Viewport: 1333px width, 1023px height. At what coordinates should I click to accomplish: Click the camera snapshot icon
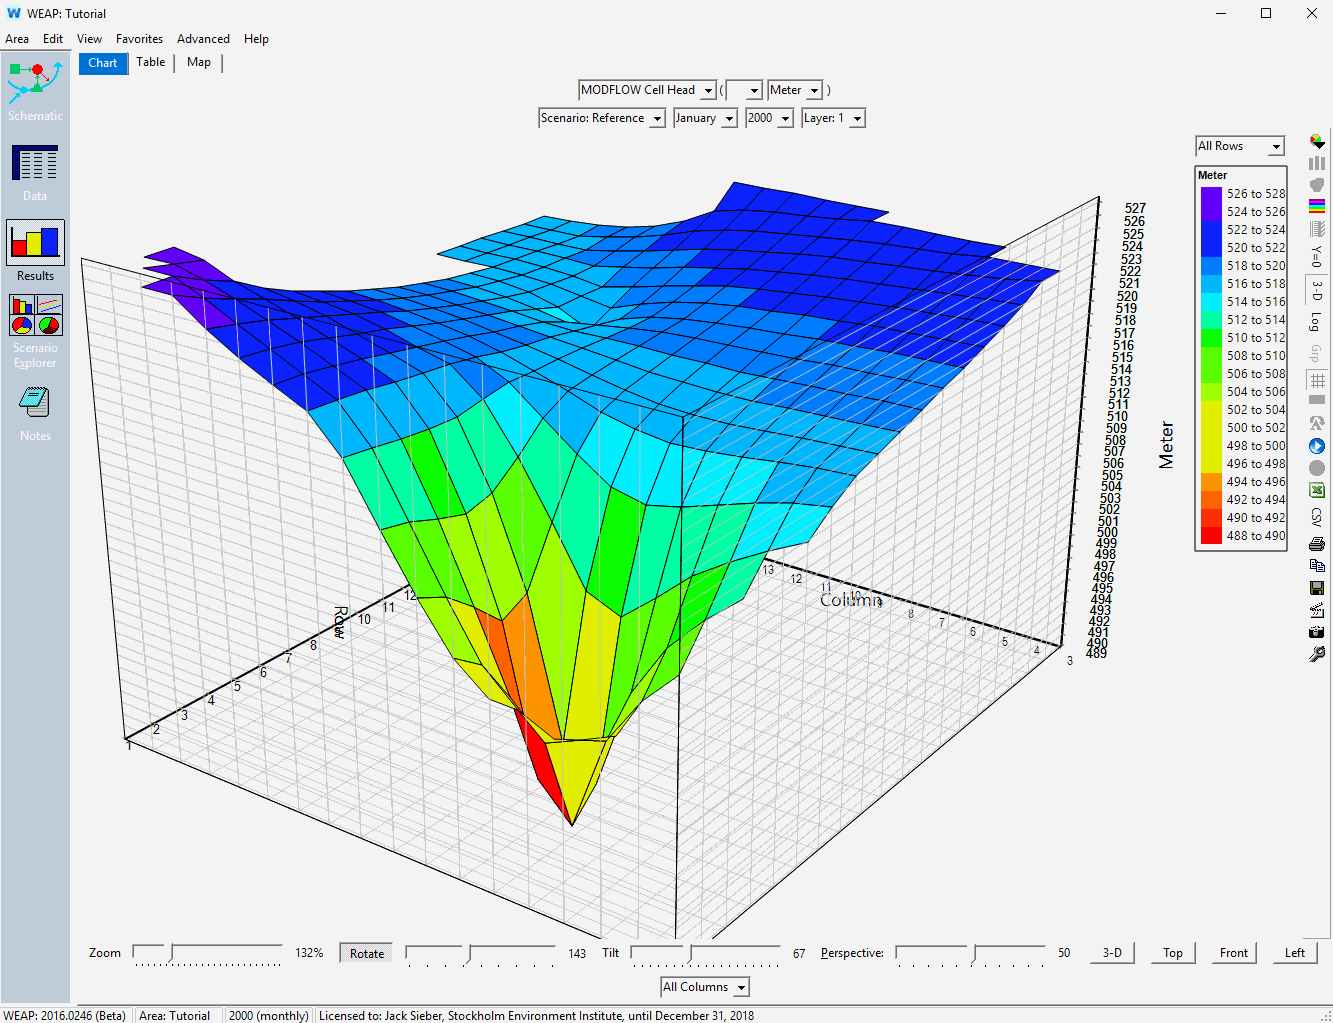pos(1317,632)
